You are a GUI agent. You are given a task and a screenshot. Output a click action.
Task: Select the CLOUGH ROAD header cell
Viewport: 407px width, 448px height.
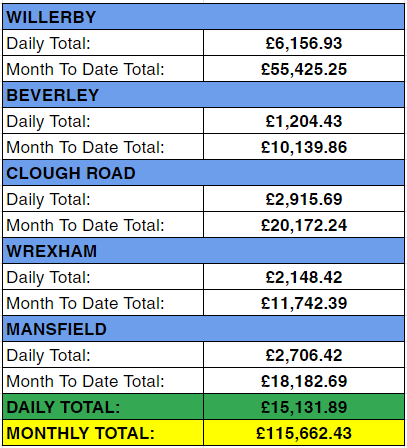203,173
